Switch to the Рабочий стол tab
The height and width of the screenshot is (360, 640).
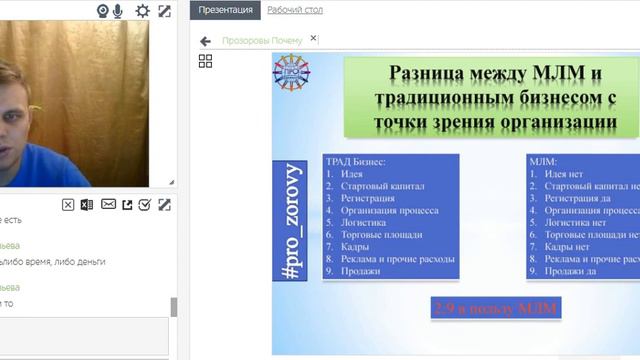[x=295, y=10]
